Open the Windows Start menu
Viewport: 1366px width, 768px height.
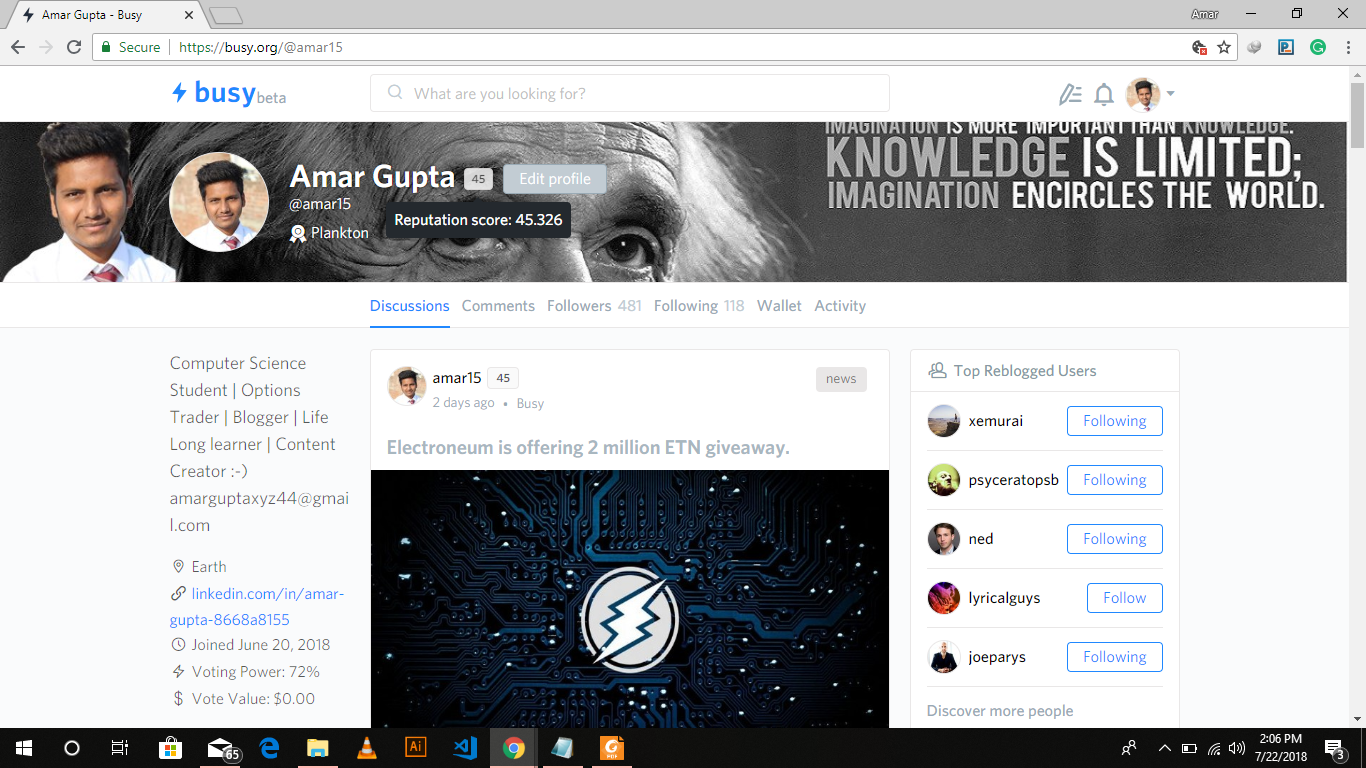pos(24,748)
